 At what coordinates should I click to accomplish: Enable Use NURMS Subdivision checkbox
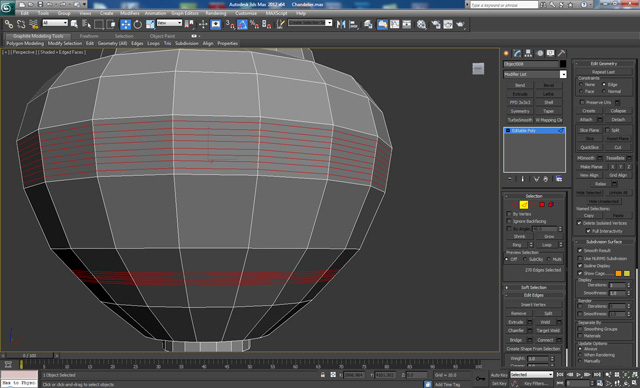pyautogui.click(x=580, y=258)
